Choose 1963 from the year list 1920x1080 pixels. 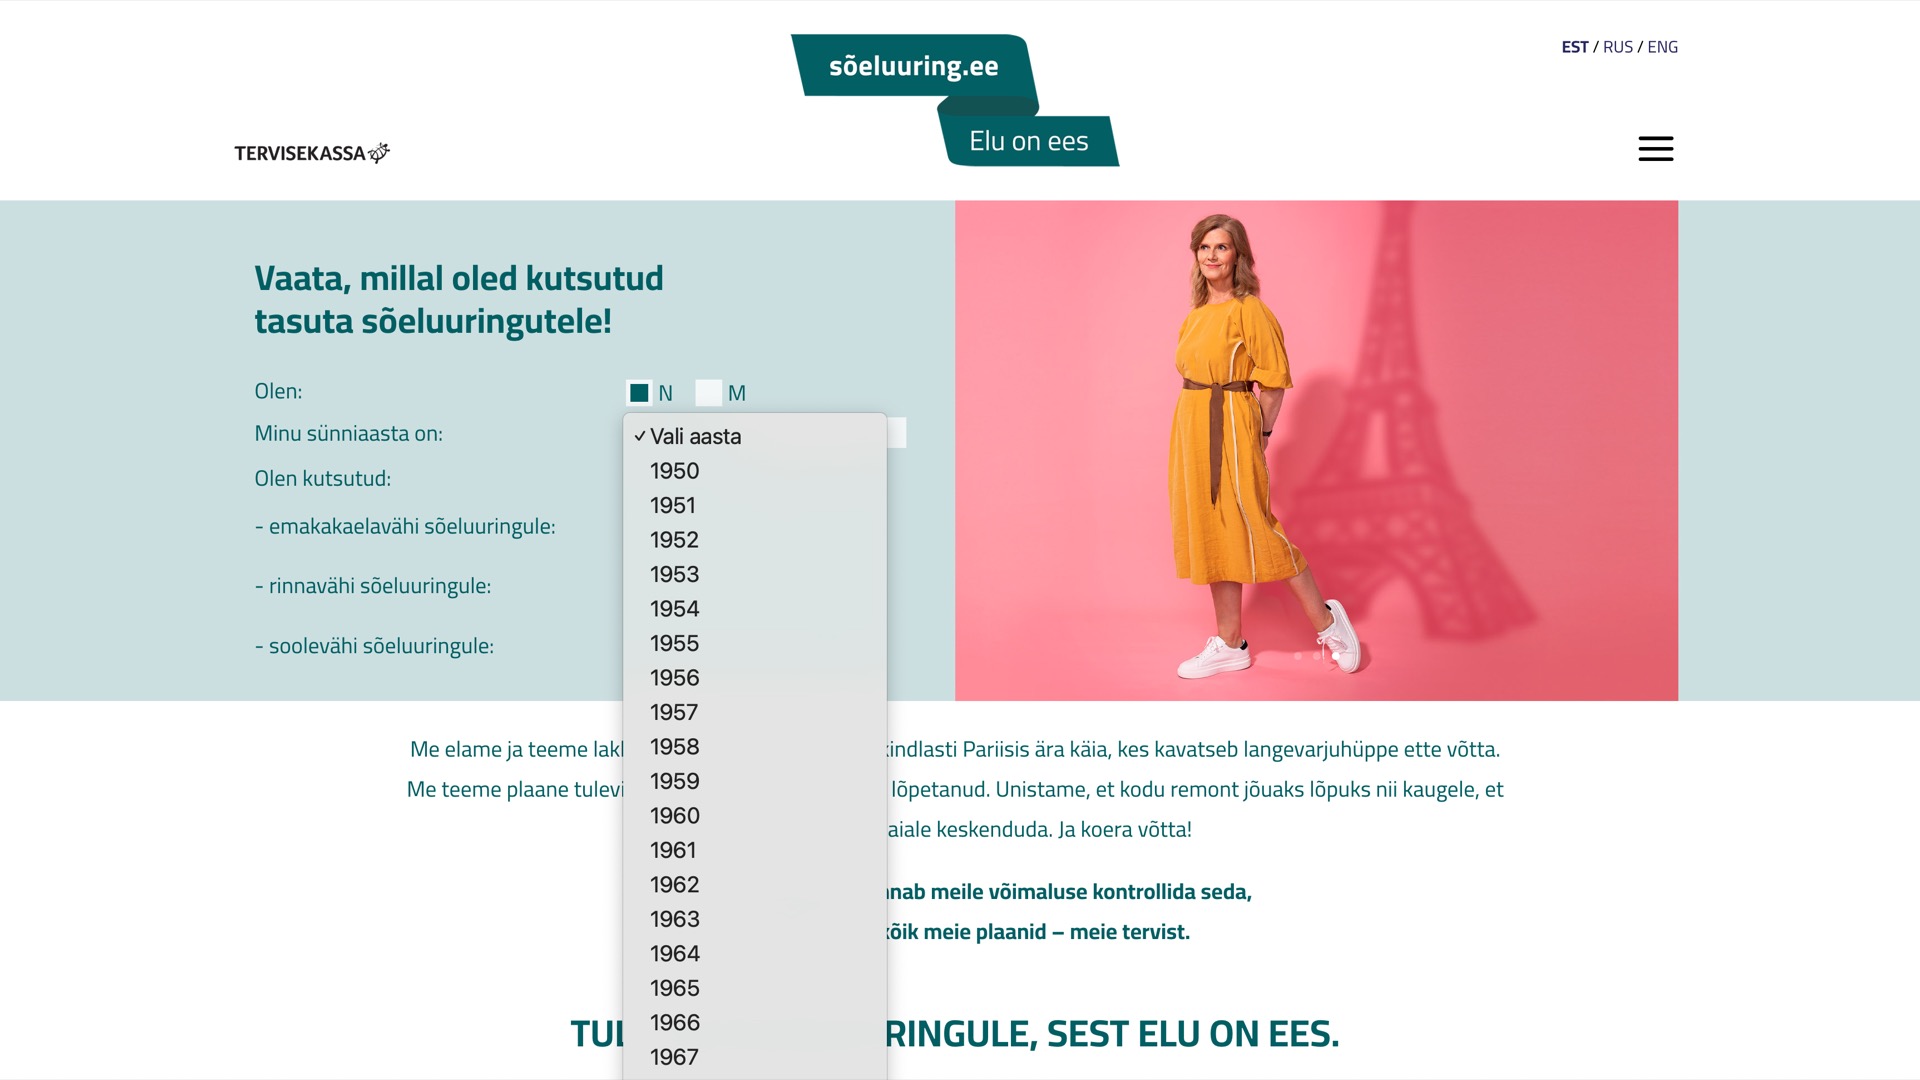click(x=754, y=919)
